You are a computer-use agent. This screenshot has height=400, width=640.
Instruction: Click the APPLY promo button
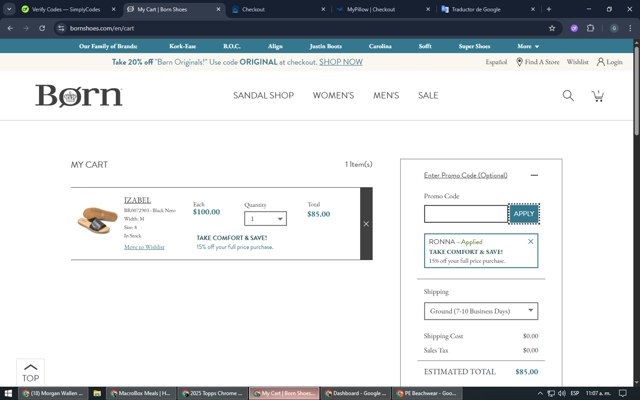click(524, 214)
